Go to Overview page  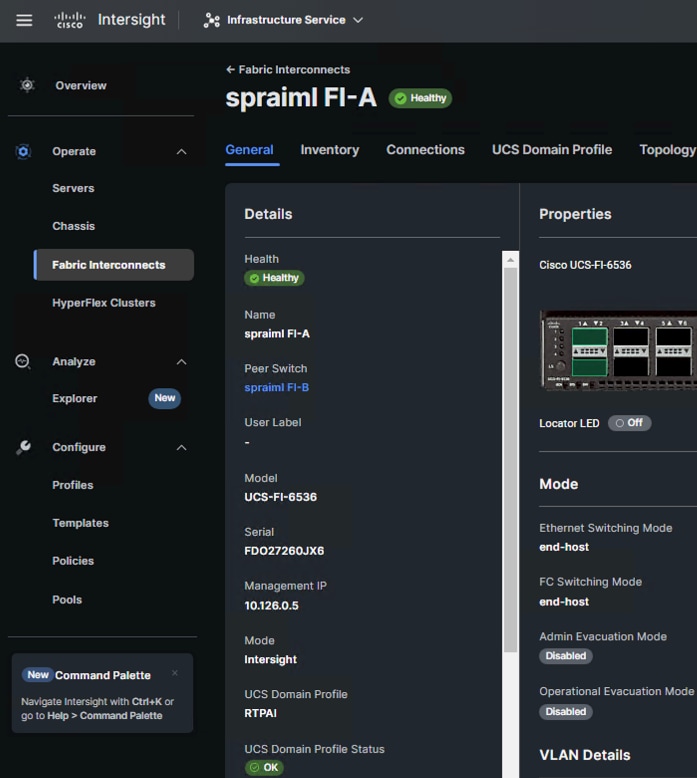tap(81, 85)
